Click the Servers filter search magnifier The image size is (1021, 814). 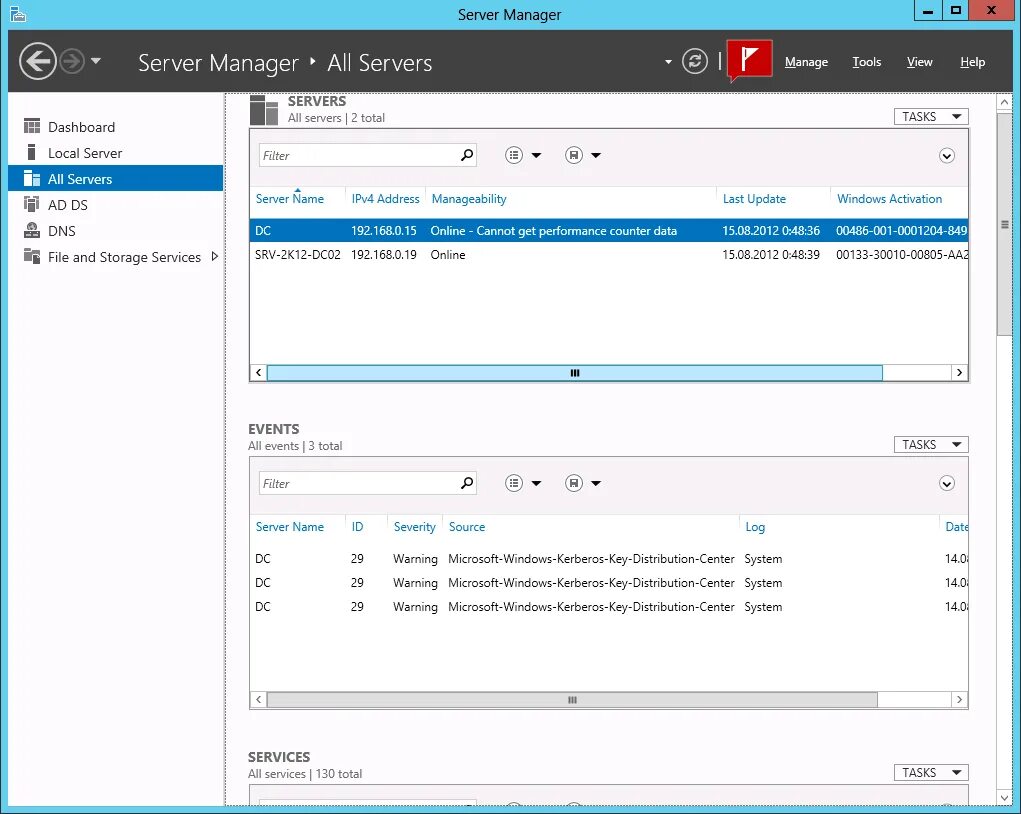467,155
